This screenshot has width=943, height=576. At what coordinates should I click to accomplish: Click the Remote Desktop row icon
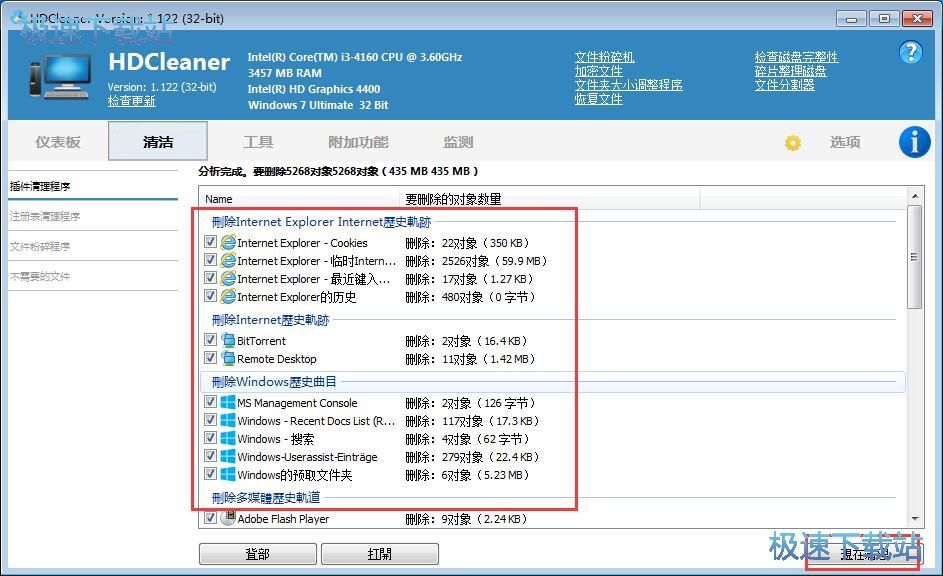point(228,358)
